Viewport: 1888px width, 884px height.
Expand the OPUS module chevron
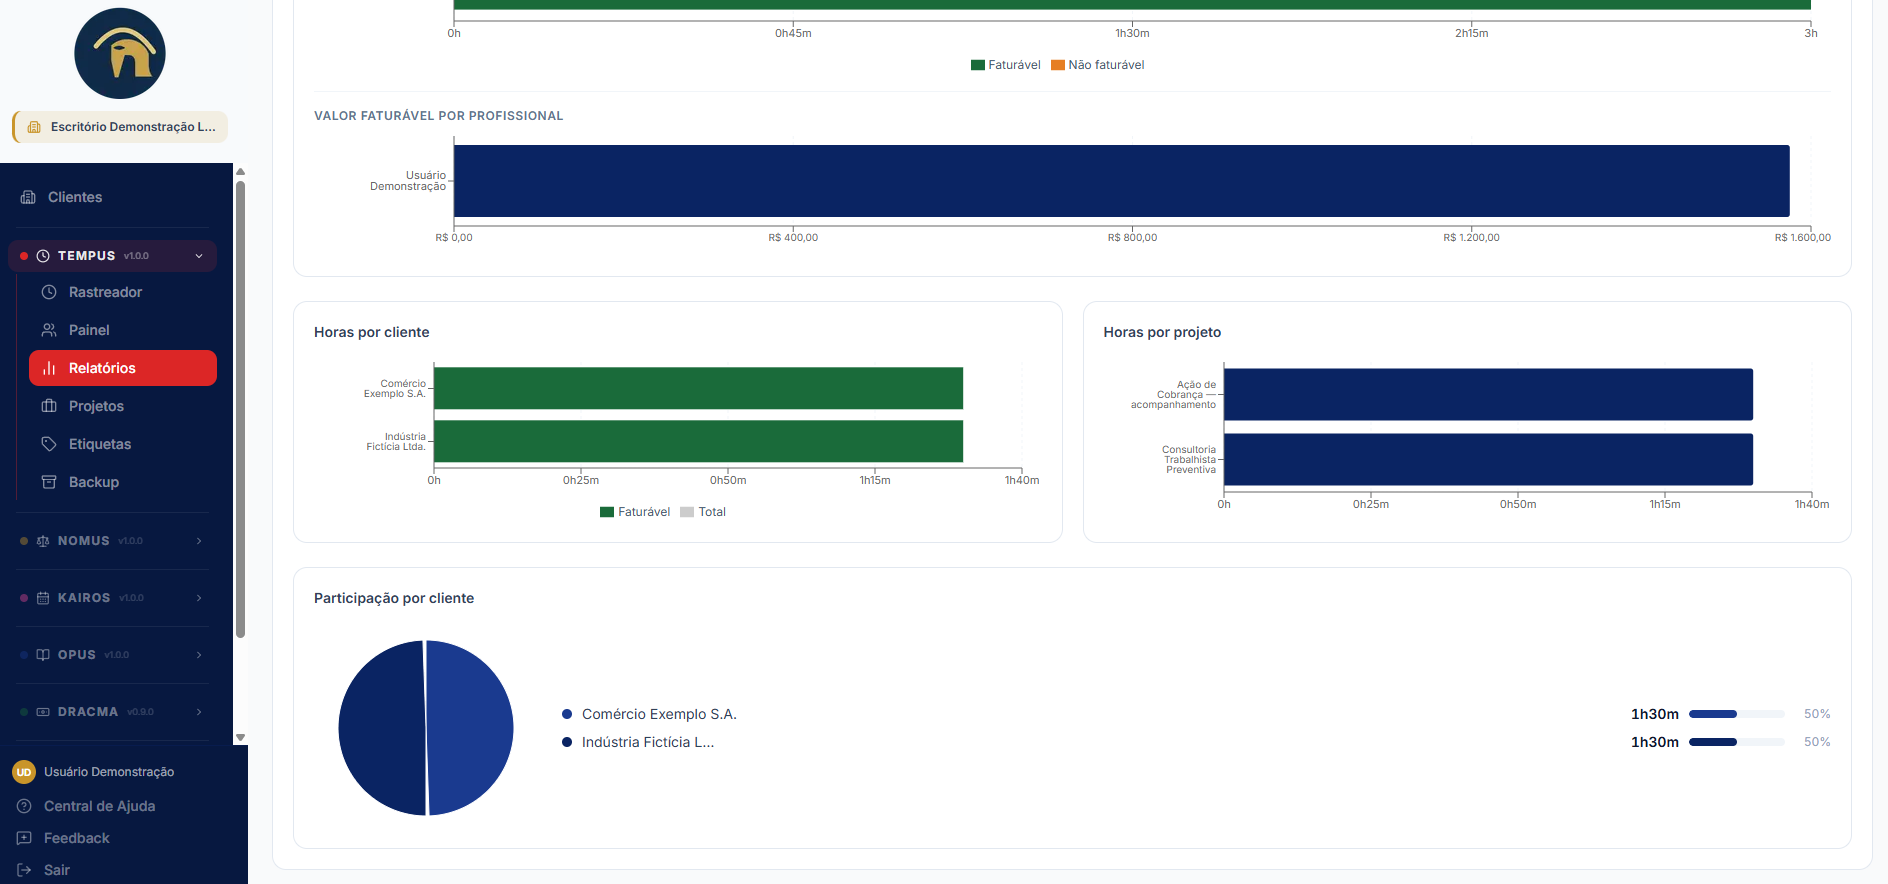click(x=199, y=655)
